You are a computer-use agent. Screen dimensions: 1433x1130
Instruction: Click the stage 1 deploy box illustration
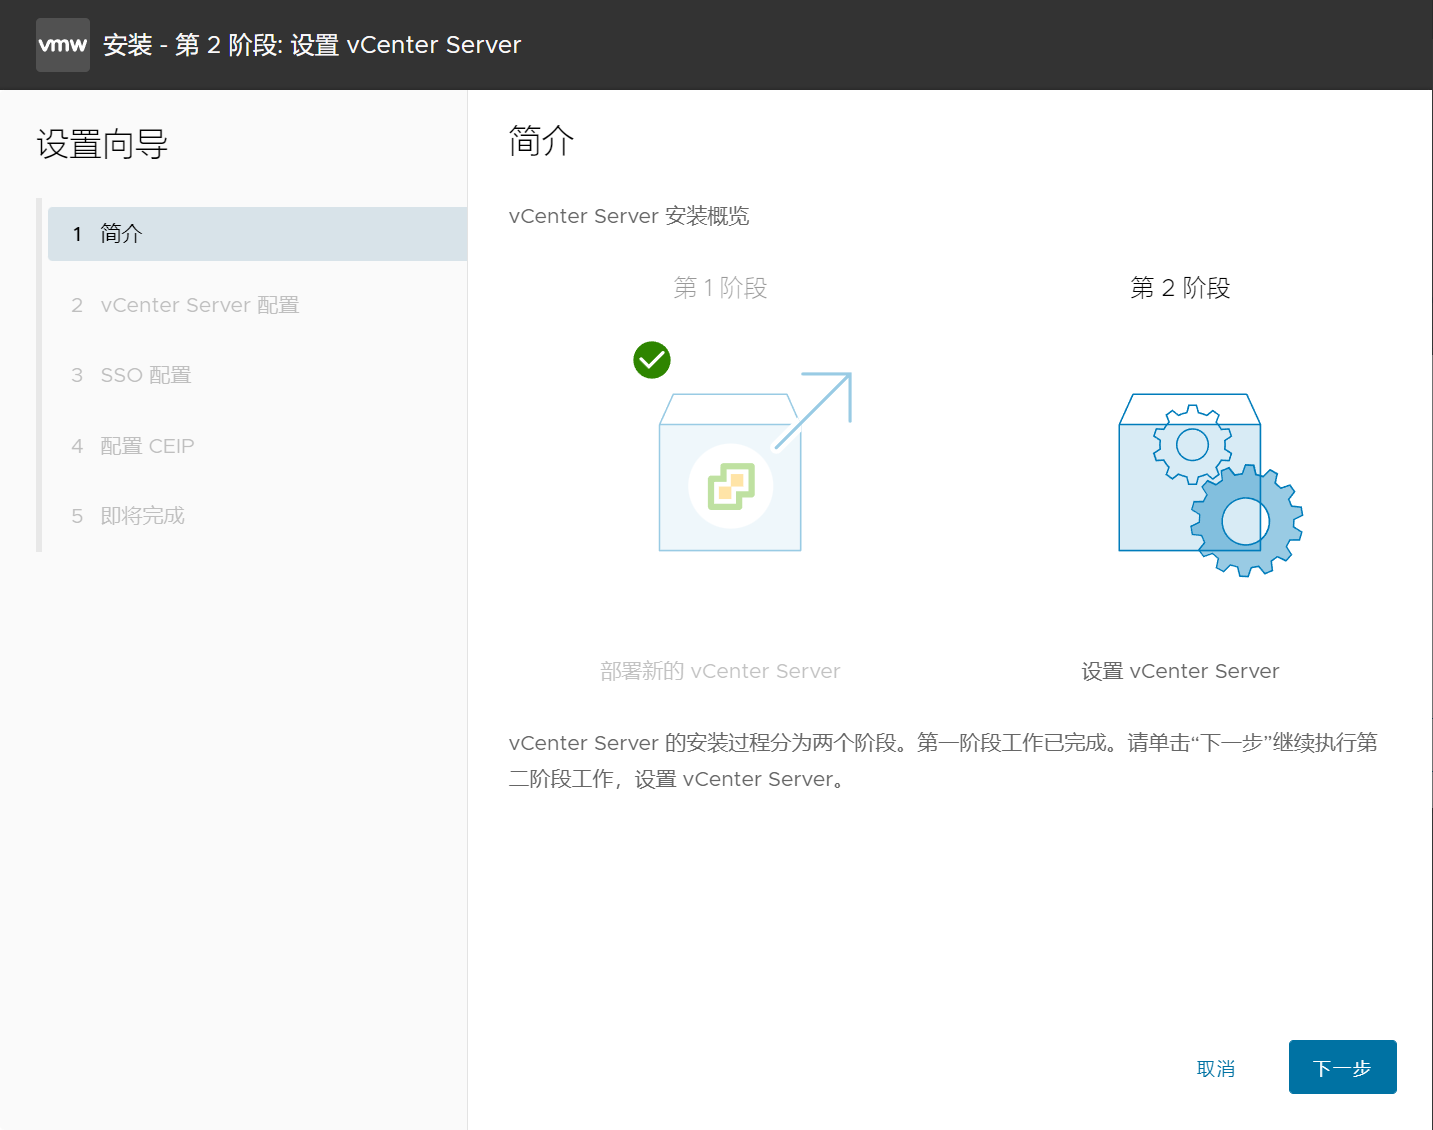click(755, 461)
